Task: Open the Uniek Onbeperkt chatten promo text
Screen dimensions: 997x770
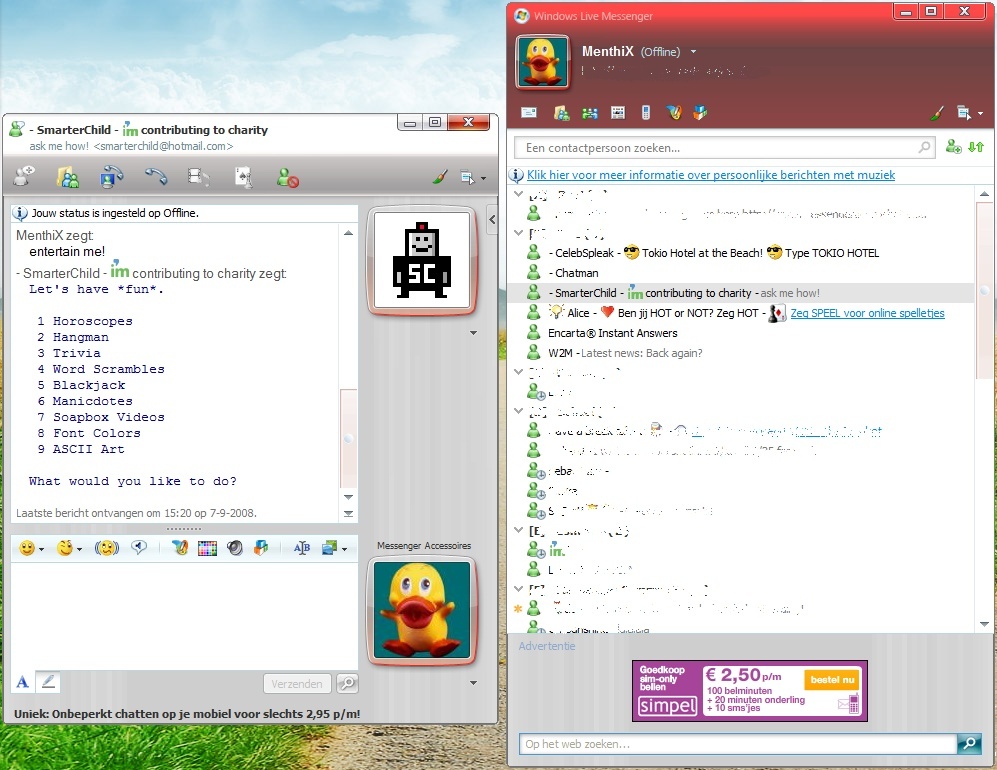Action: pyautogui.click(x=187, y=714)
